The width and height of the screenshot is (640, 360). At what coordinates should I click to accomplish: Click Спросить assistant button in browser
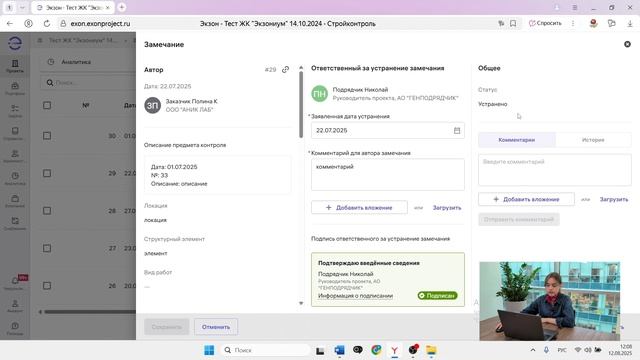point(545,23)
